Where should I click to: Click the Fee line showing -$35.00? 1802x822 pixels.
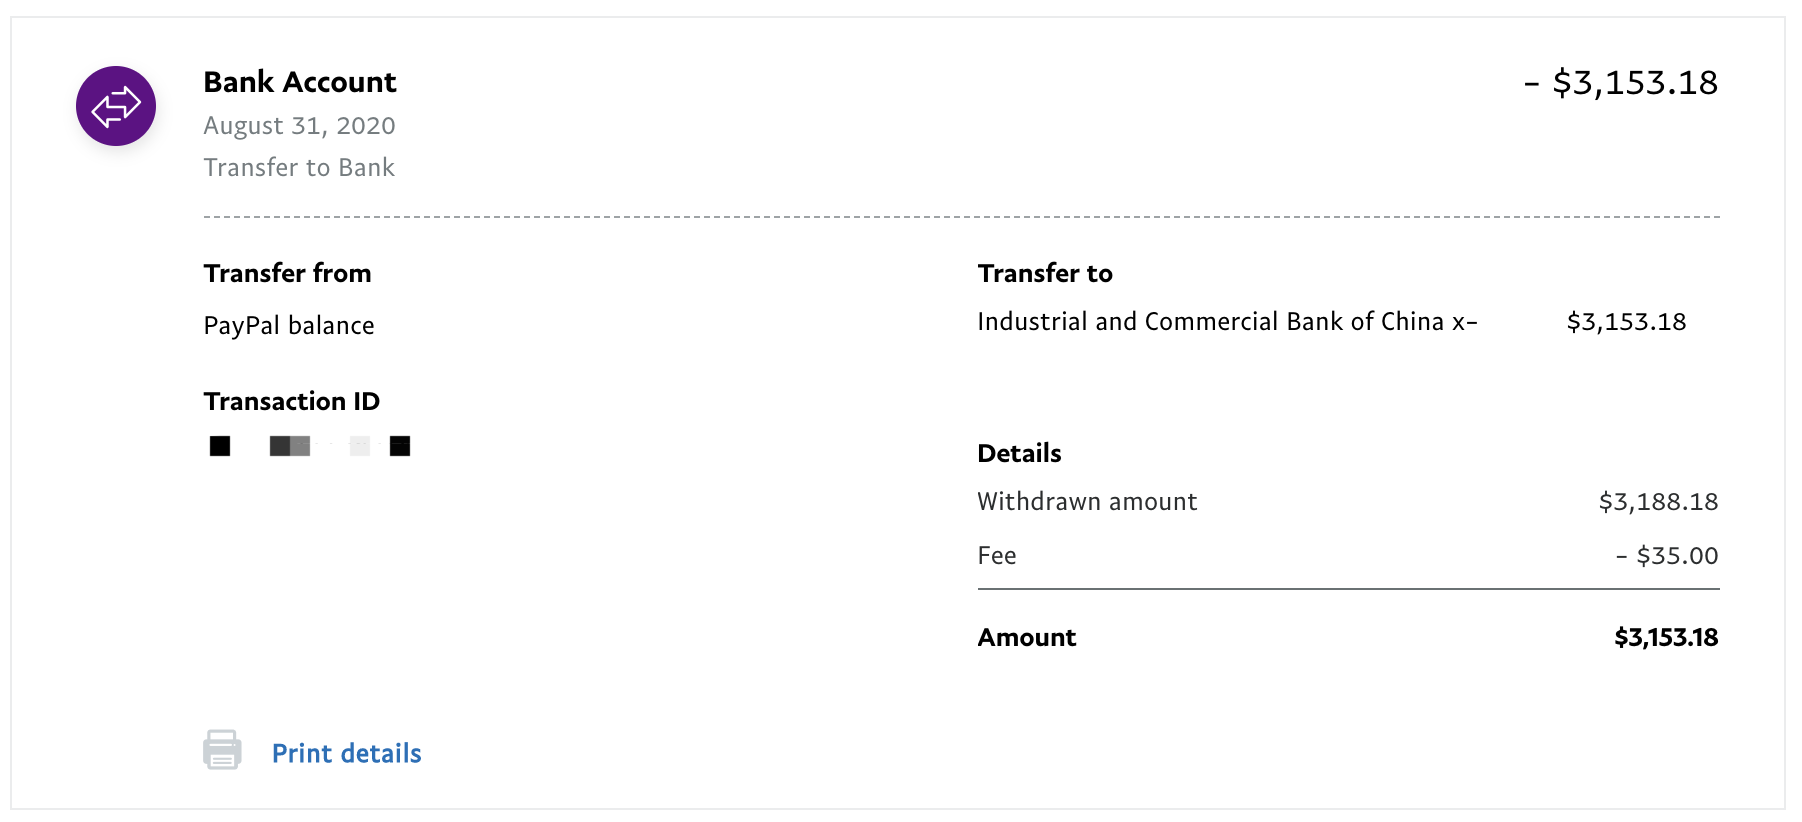tap(1668, 555)
